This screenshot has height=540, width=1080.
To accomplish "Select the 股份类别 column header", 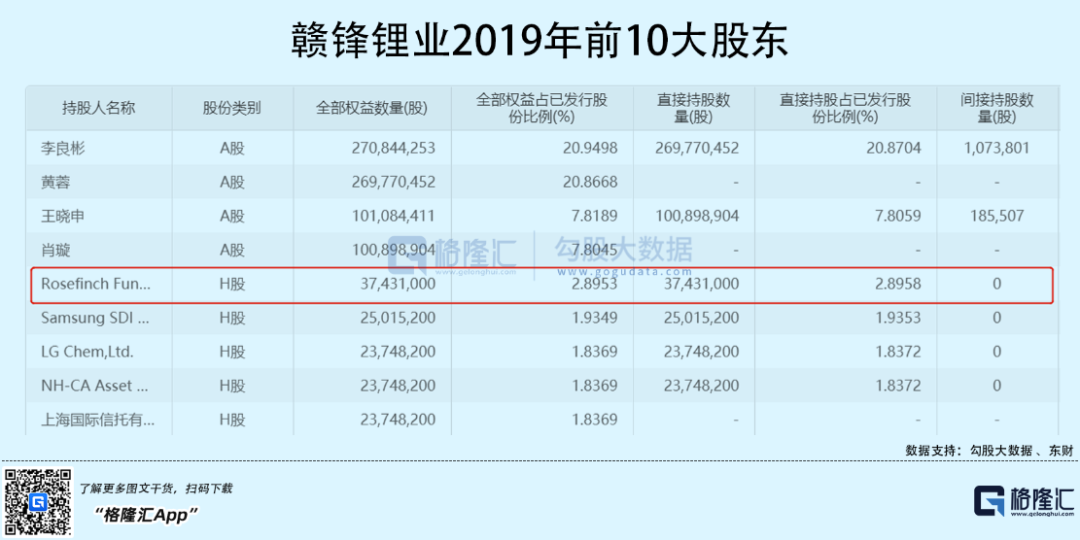I will 231,108.
